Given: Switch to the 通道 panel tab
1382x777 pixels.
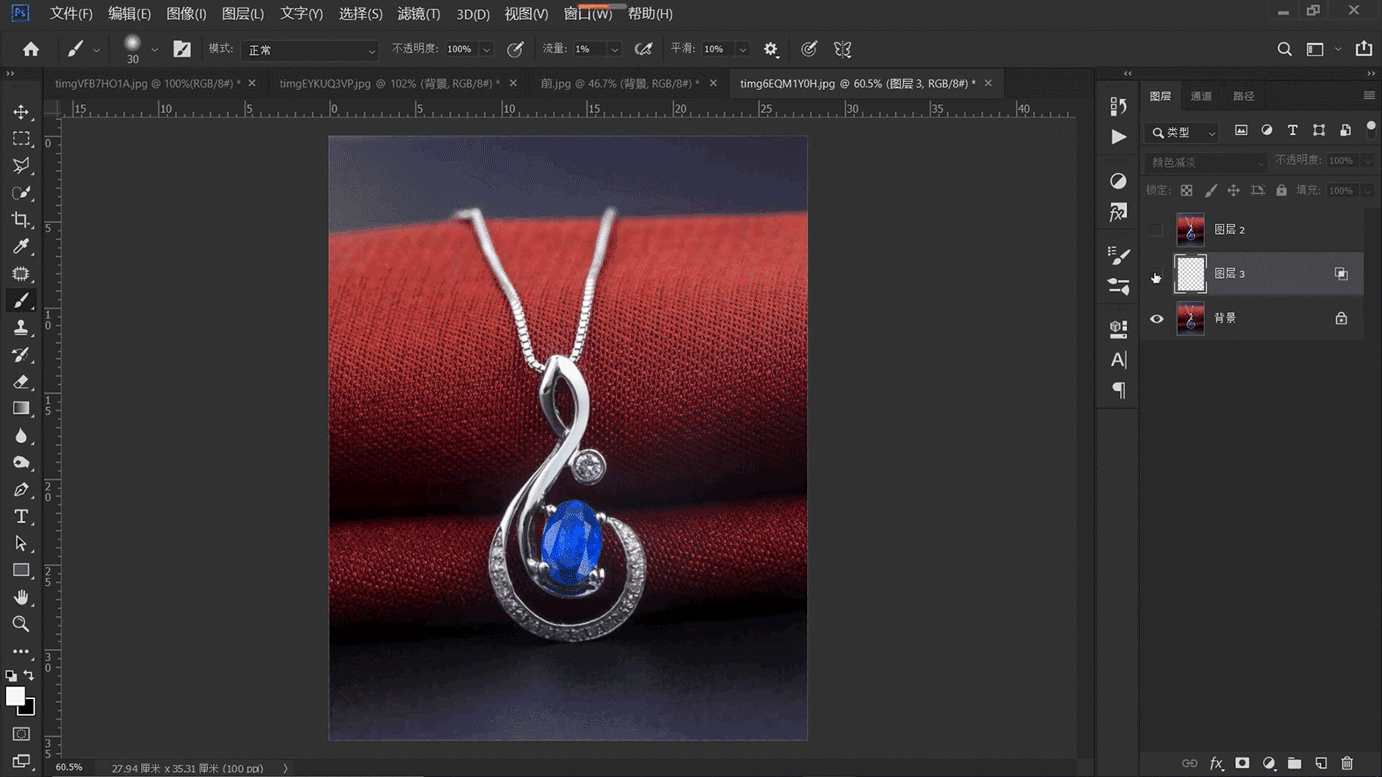Looking at the screenshot, I should pyautogui.click(x=1201, y=96).
